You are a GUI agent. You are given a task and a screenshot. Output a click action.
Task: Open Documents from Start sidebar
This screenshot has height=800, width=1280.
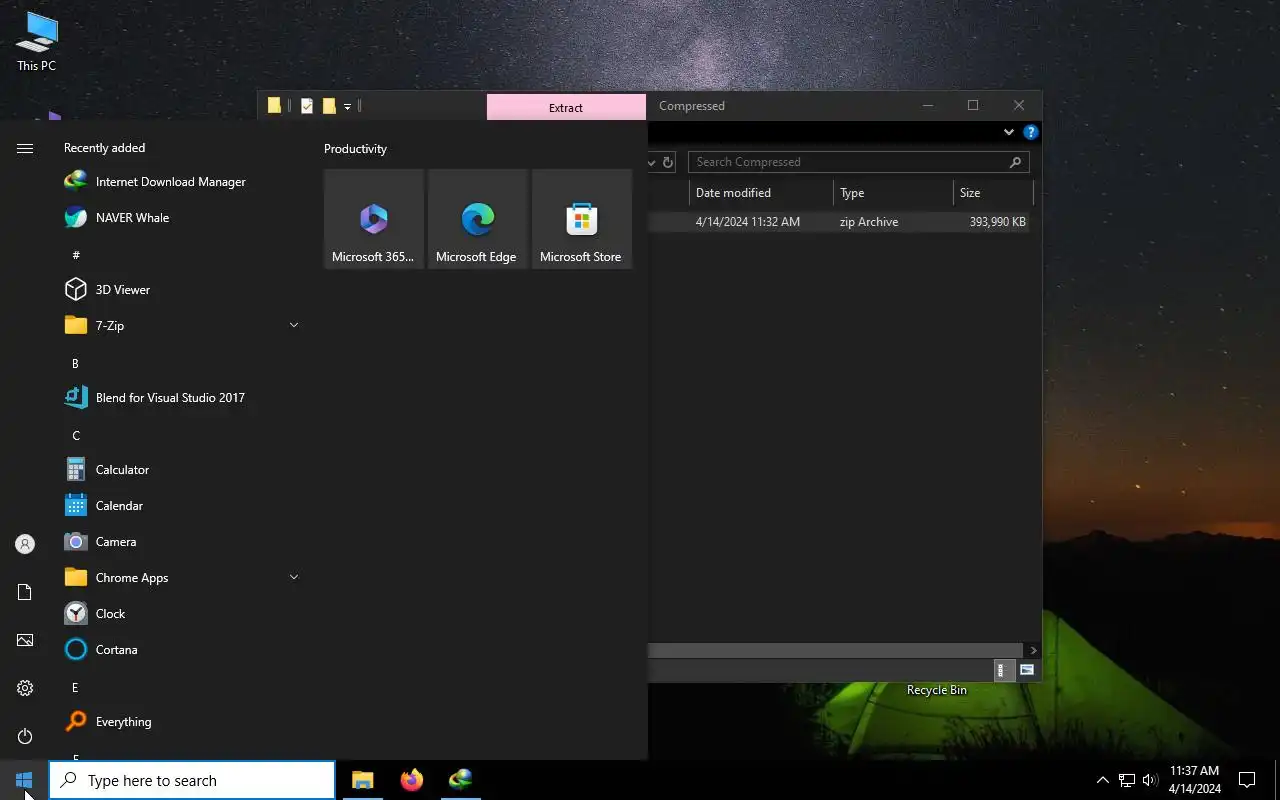tap(25, 592)
